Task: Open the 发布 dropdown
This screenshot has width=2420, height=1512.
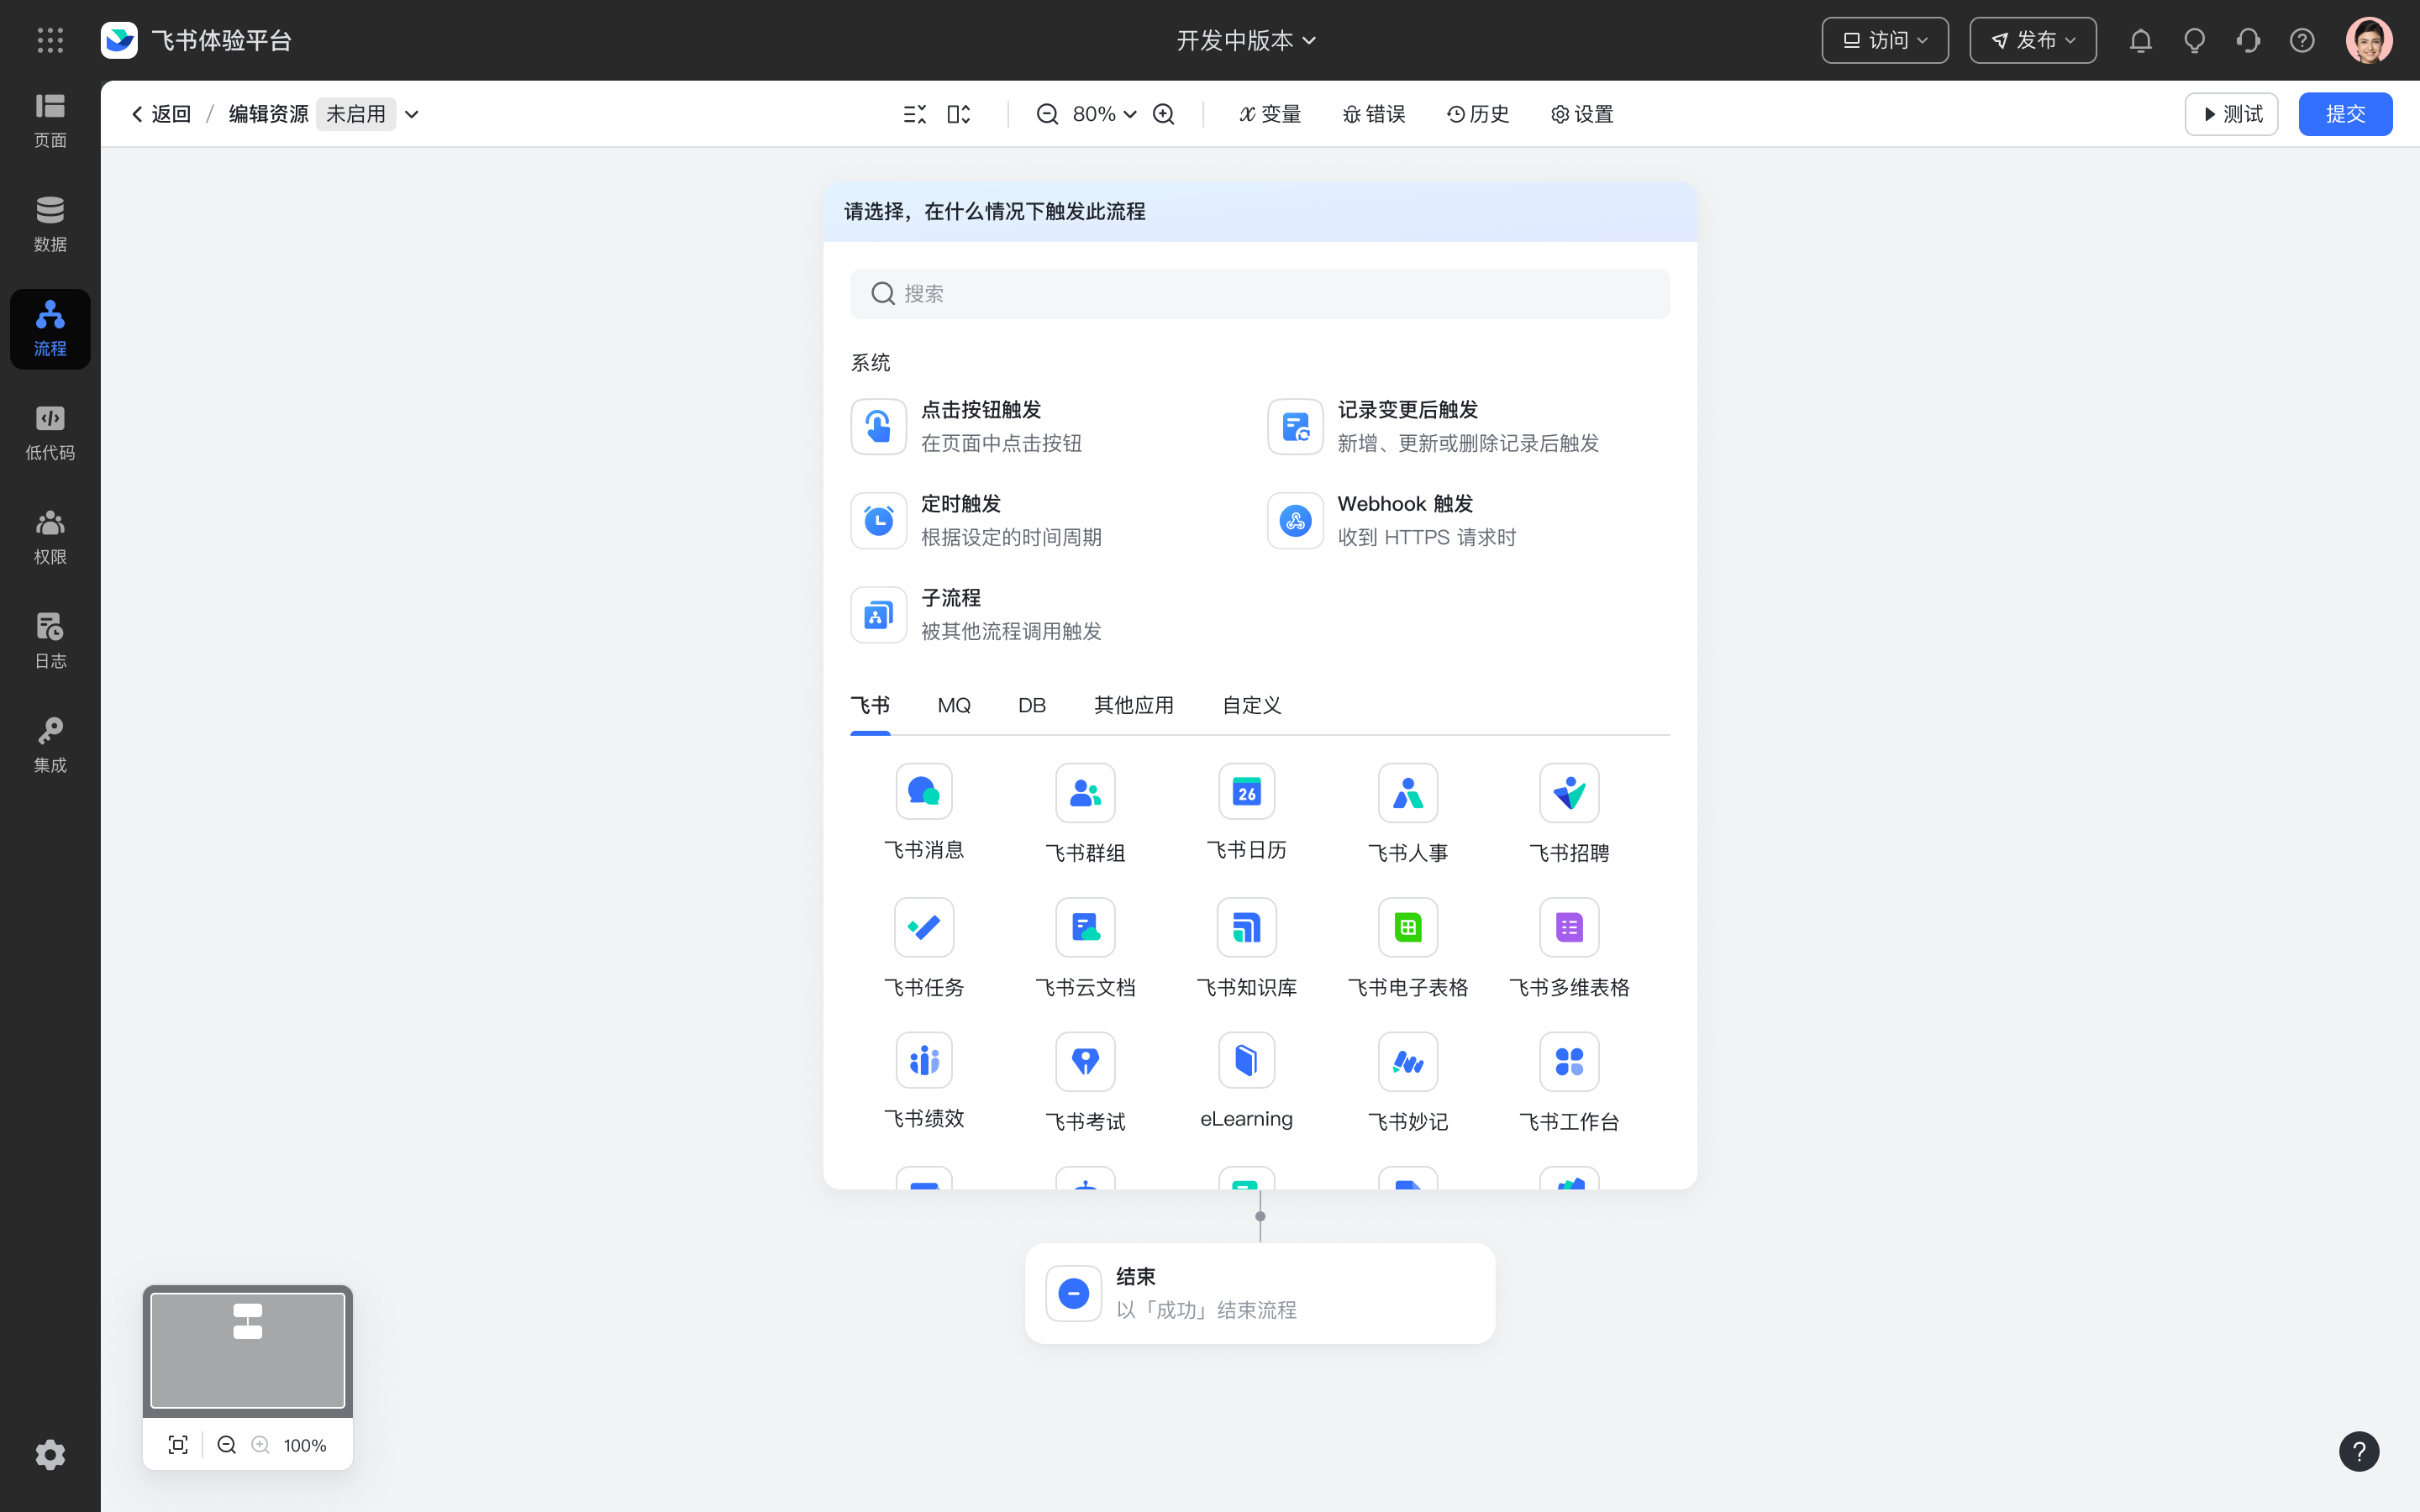Action: click(x=2033, y=40)
